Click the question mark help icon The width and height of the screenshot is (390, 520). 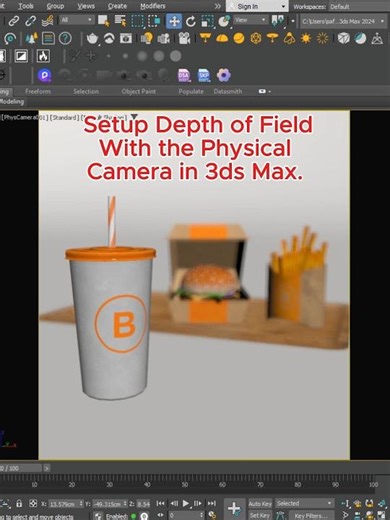point(65,39)
